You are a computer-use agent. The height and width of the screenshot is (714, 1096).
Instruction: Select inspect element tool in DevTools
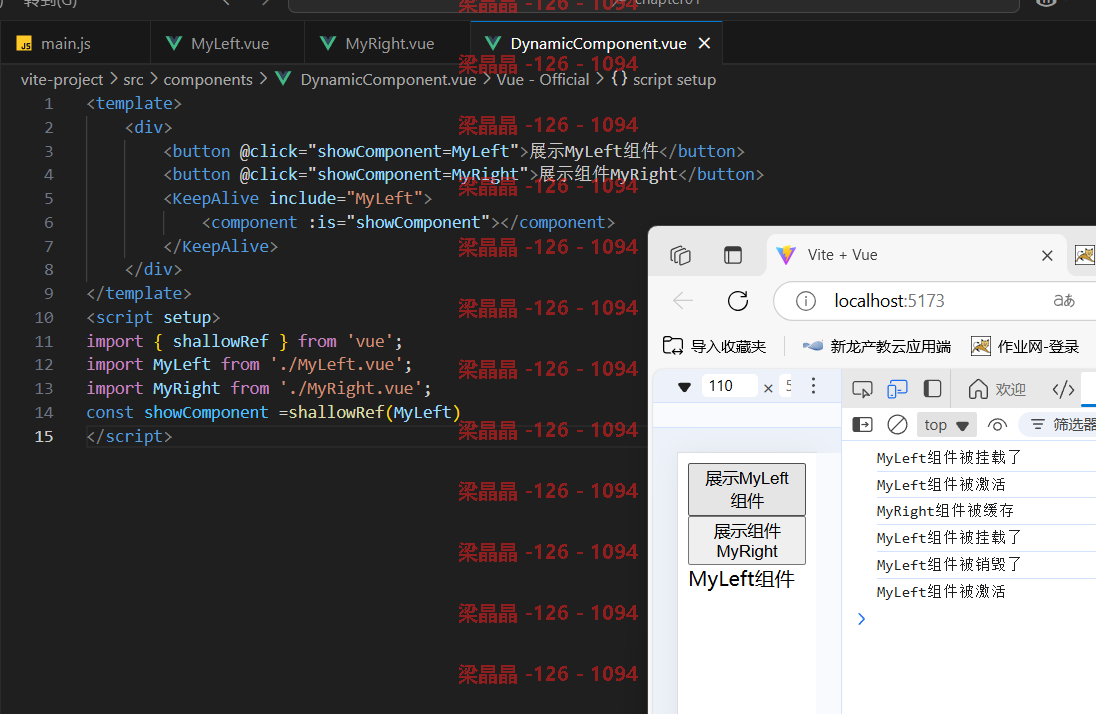tap(863, 390)
